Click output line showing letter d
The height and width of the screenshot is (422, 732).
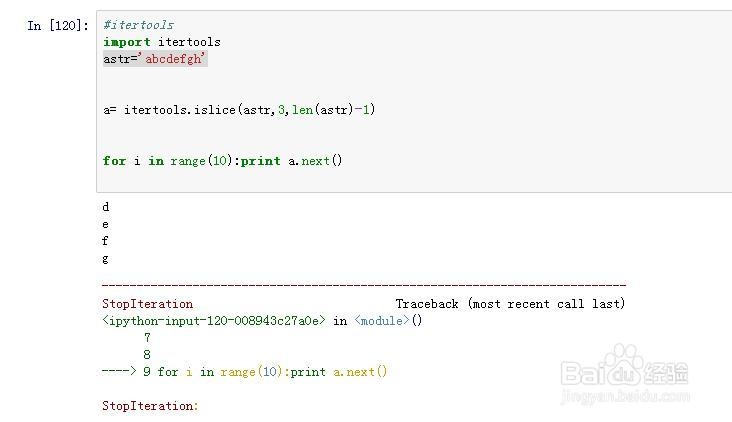pos(106,207)
